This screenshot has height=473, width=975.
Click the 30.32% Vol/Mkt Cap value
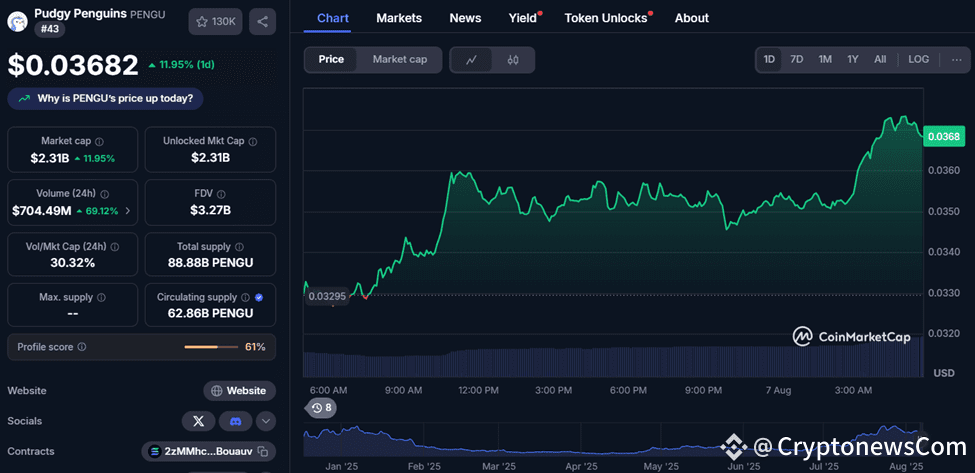pyautogui.click(x=73, y=263)
